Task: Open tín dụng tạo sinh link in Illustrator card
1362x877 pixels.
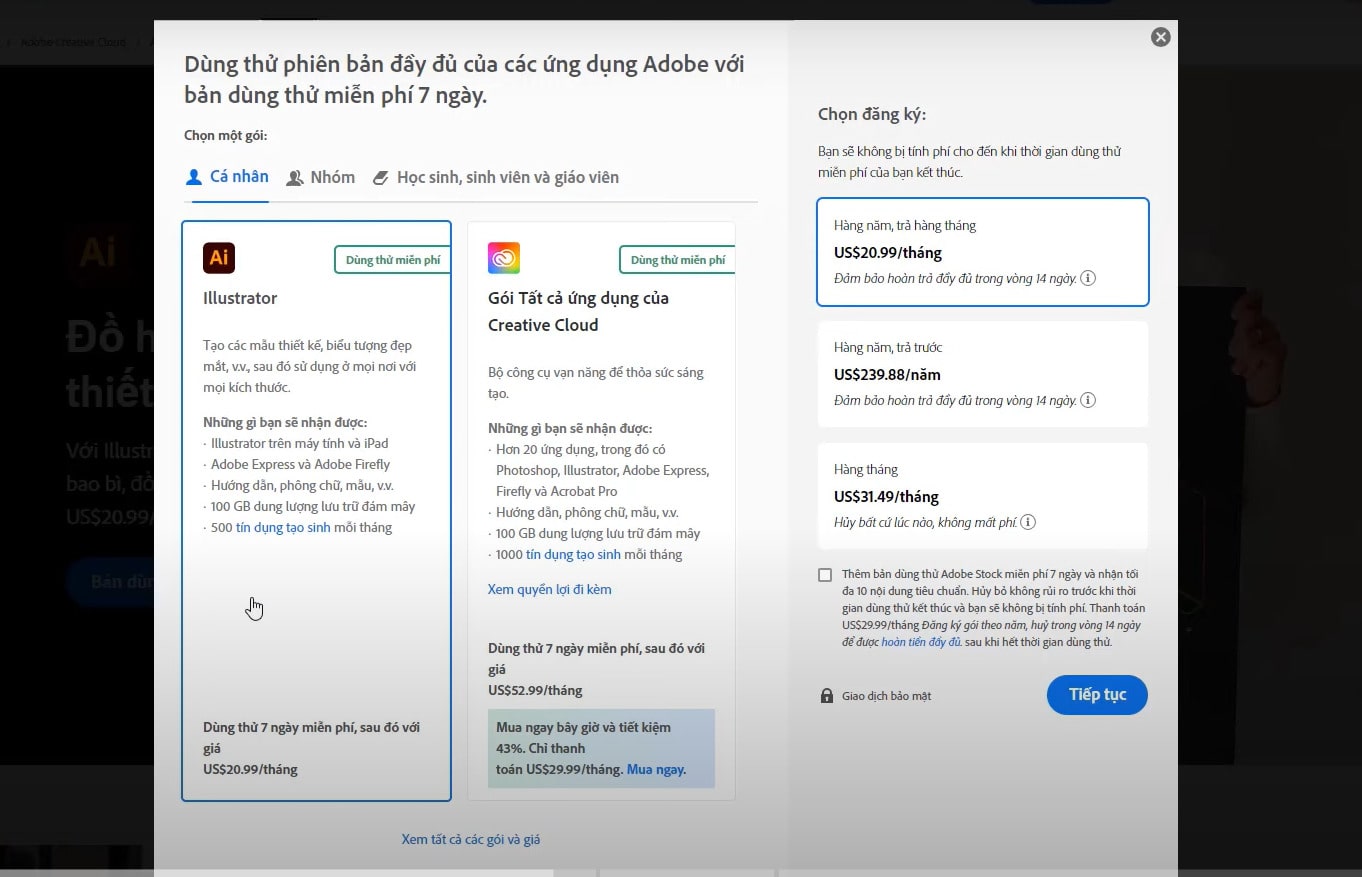Action: [x=283, y=527]
